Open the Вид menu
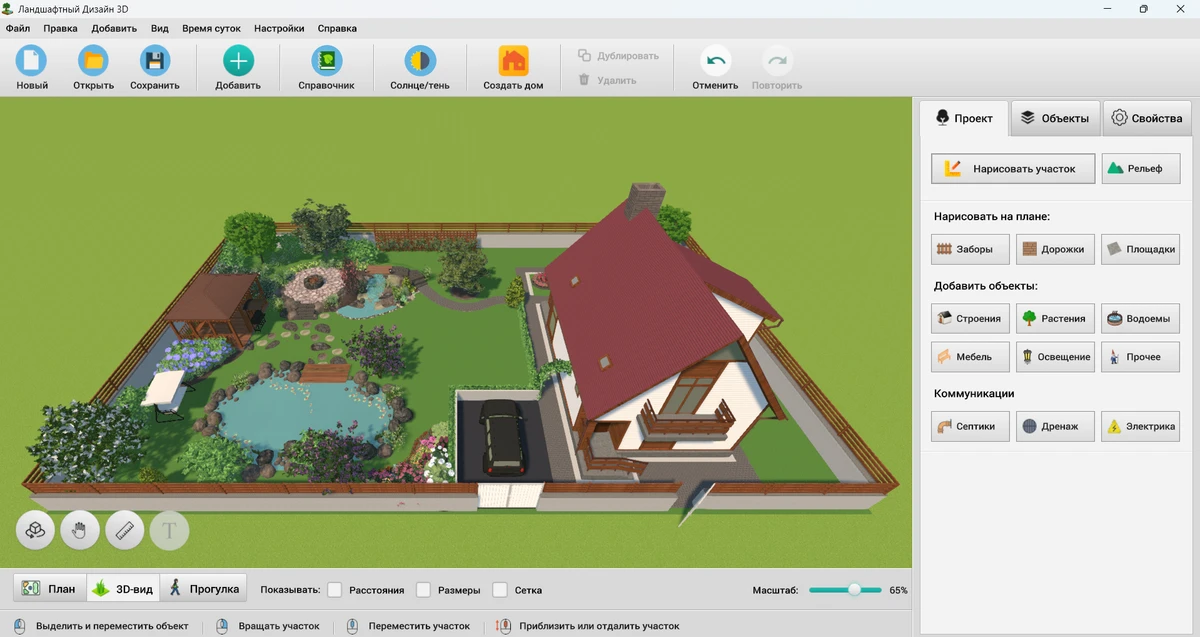 pyautogui.click(x=160, y=29)
